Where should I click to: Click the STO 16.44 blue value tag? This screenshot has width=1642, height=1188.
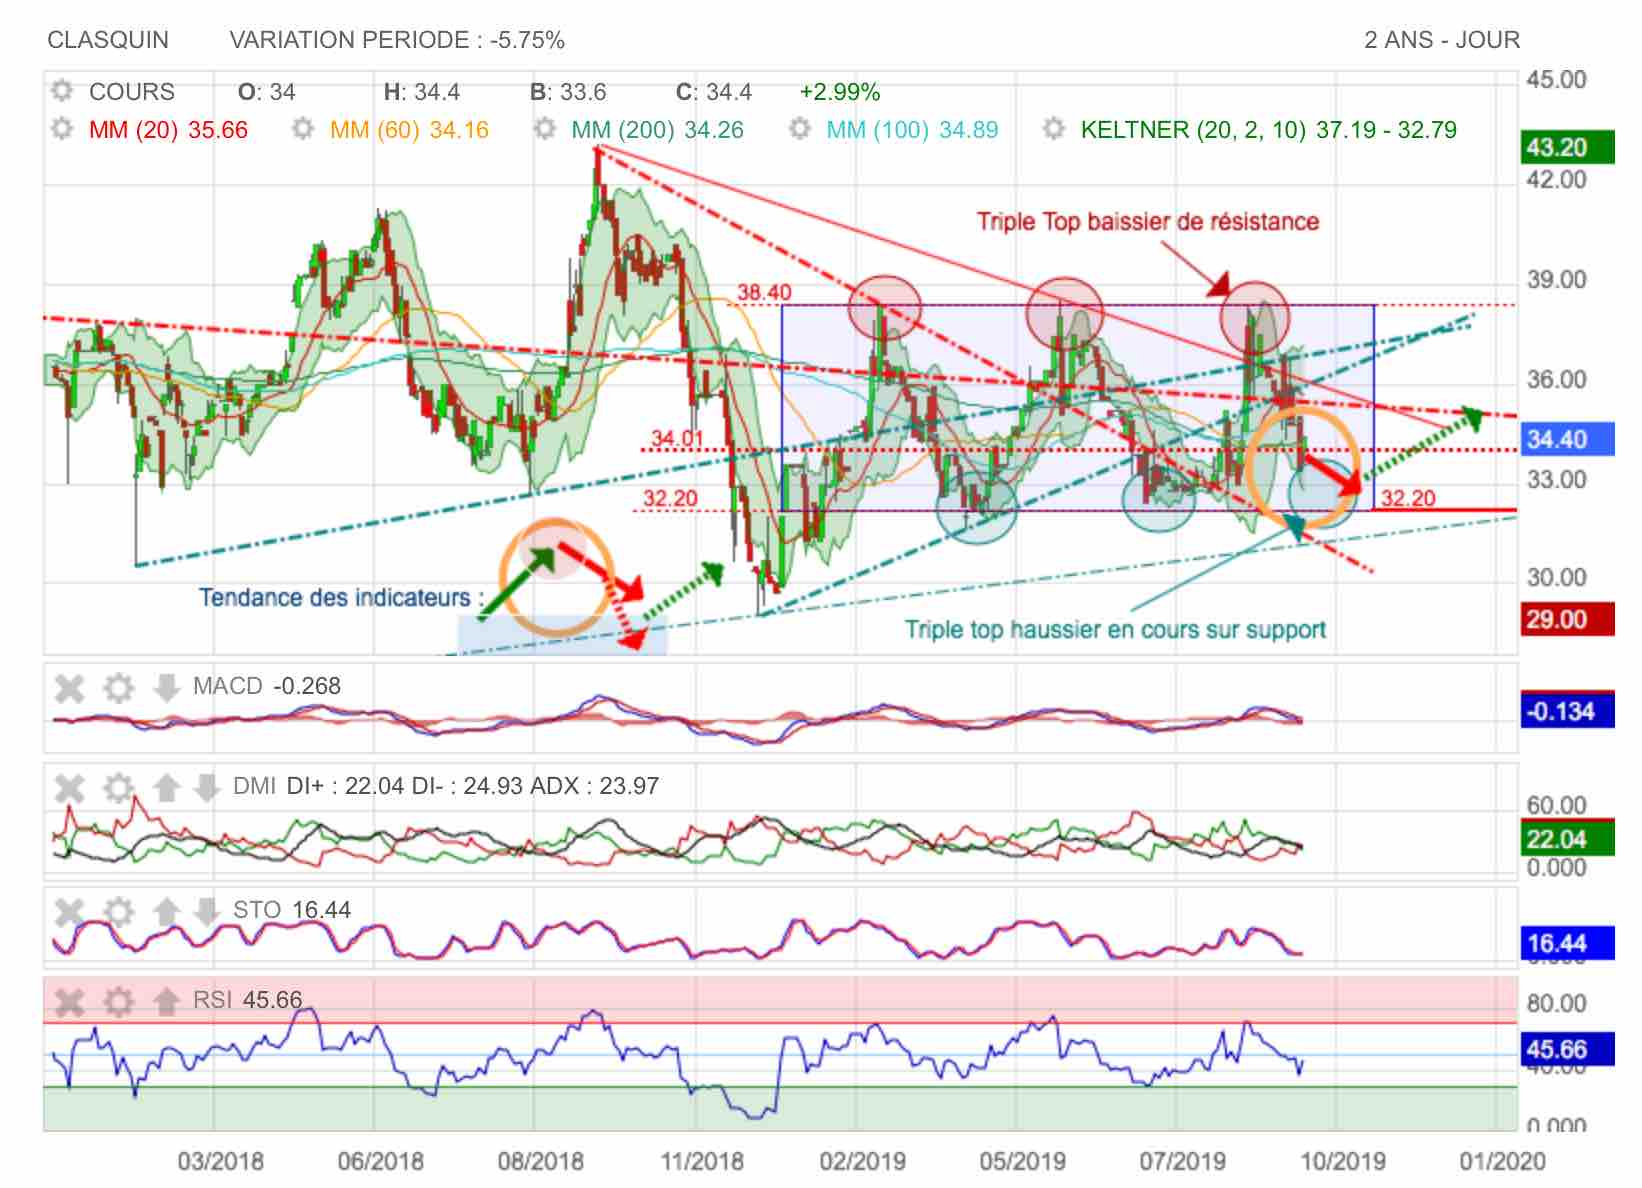[x=1567, y=943]
